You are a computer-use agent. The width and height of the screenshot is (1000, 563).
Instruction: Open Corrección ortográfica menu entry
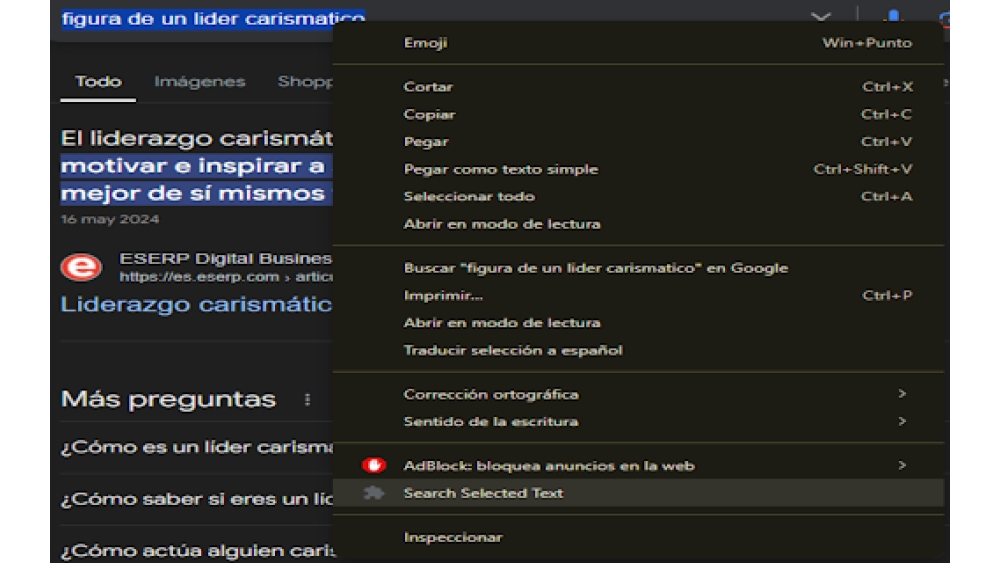pyautogui.click(x=638, y=394)
